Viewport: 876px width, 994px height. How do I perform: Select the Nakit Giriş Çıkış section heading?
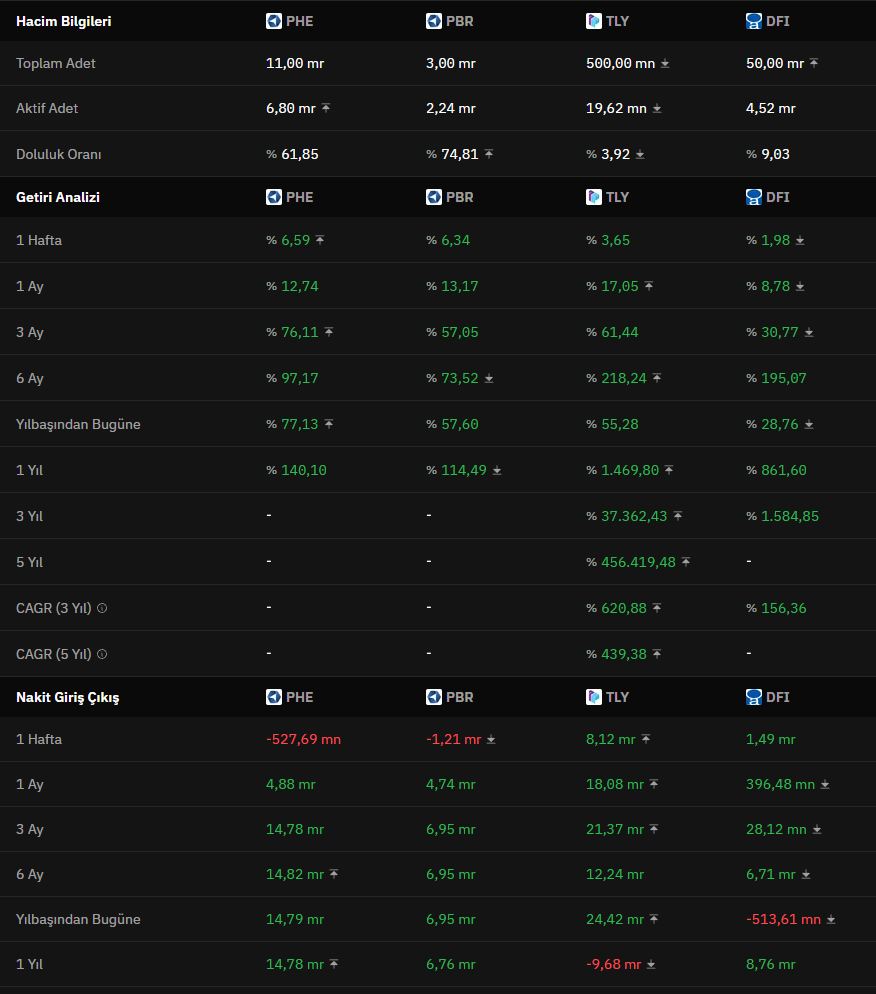[x=67, y=697]
